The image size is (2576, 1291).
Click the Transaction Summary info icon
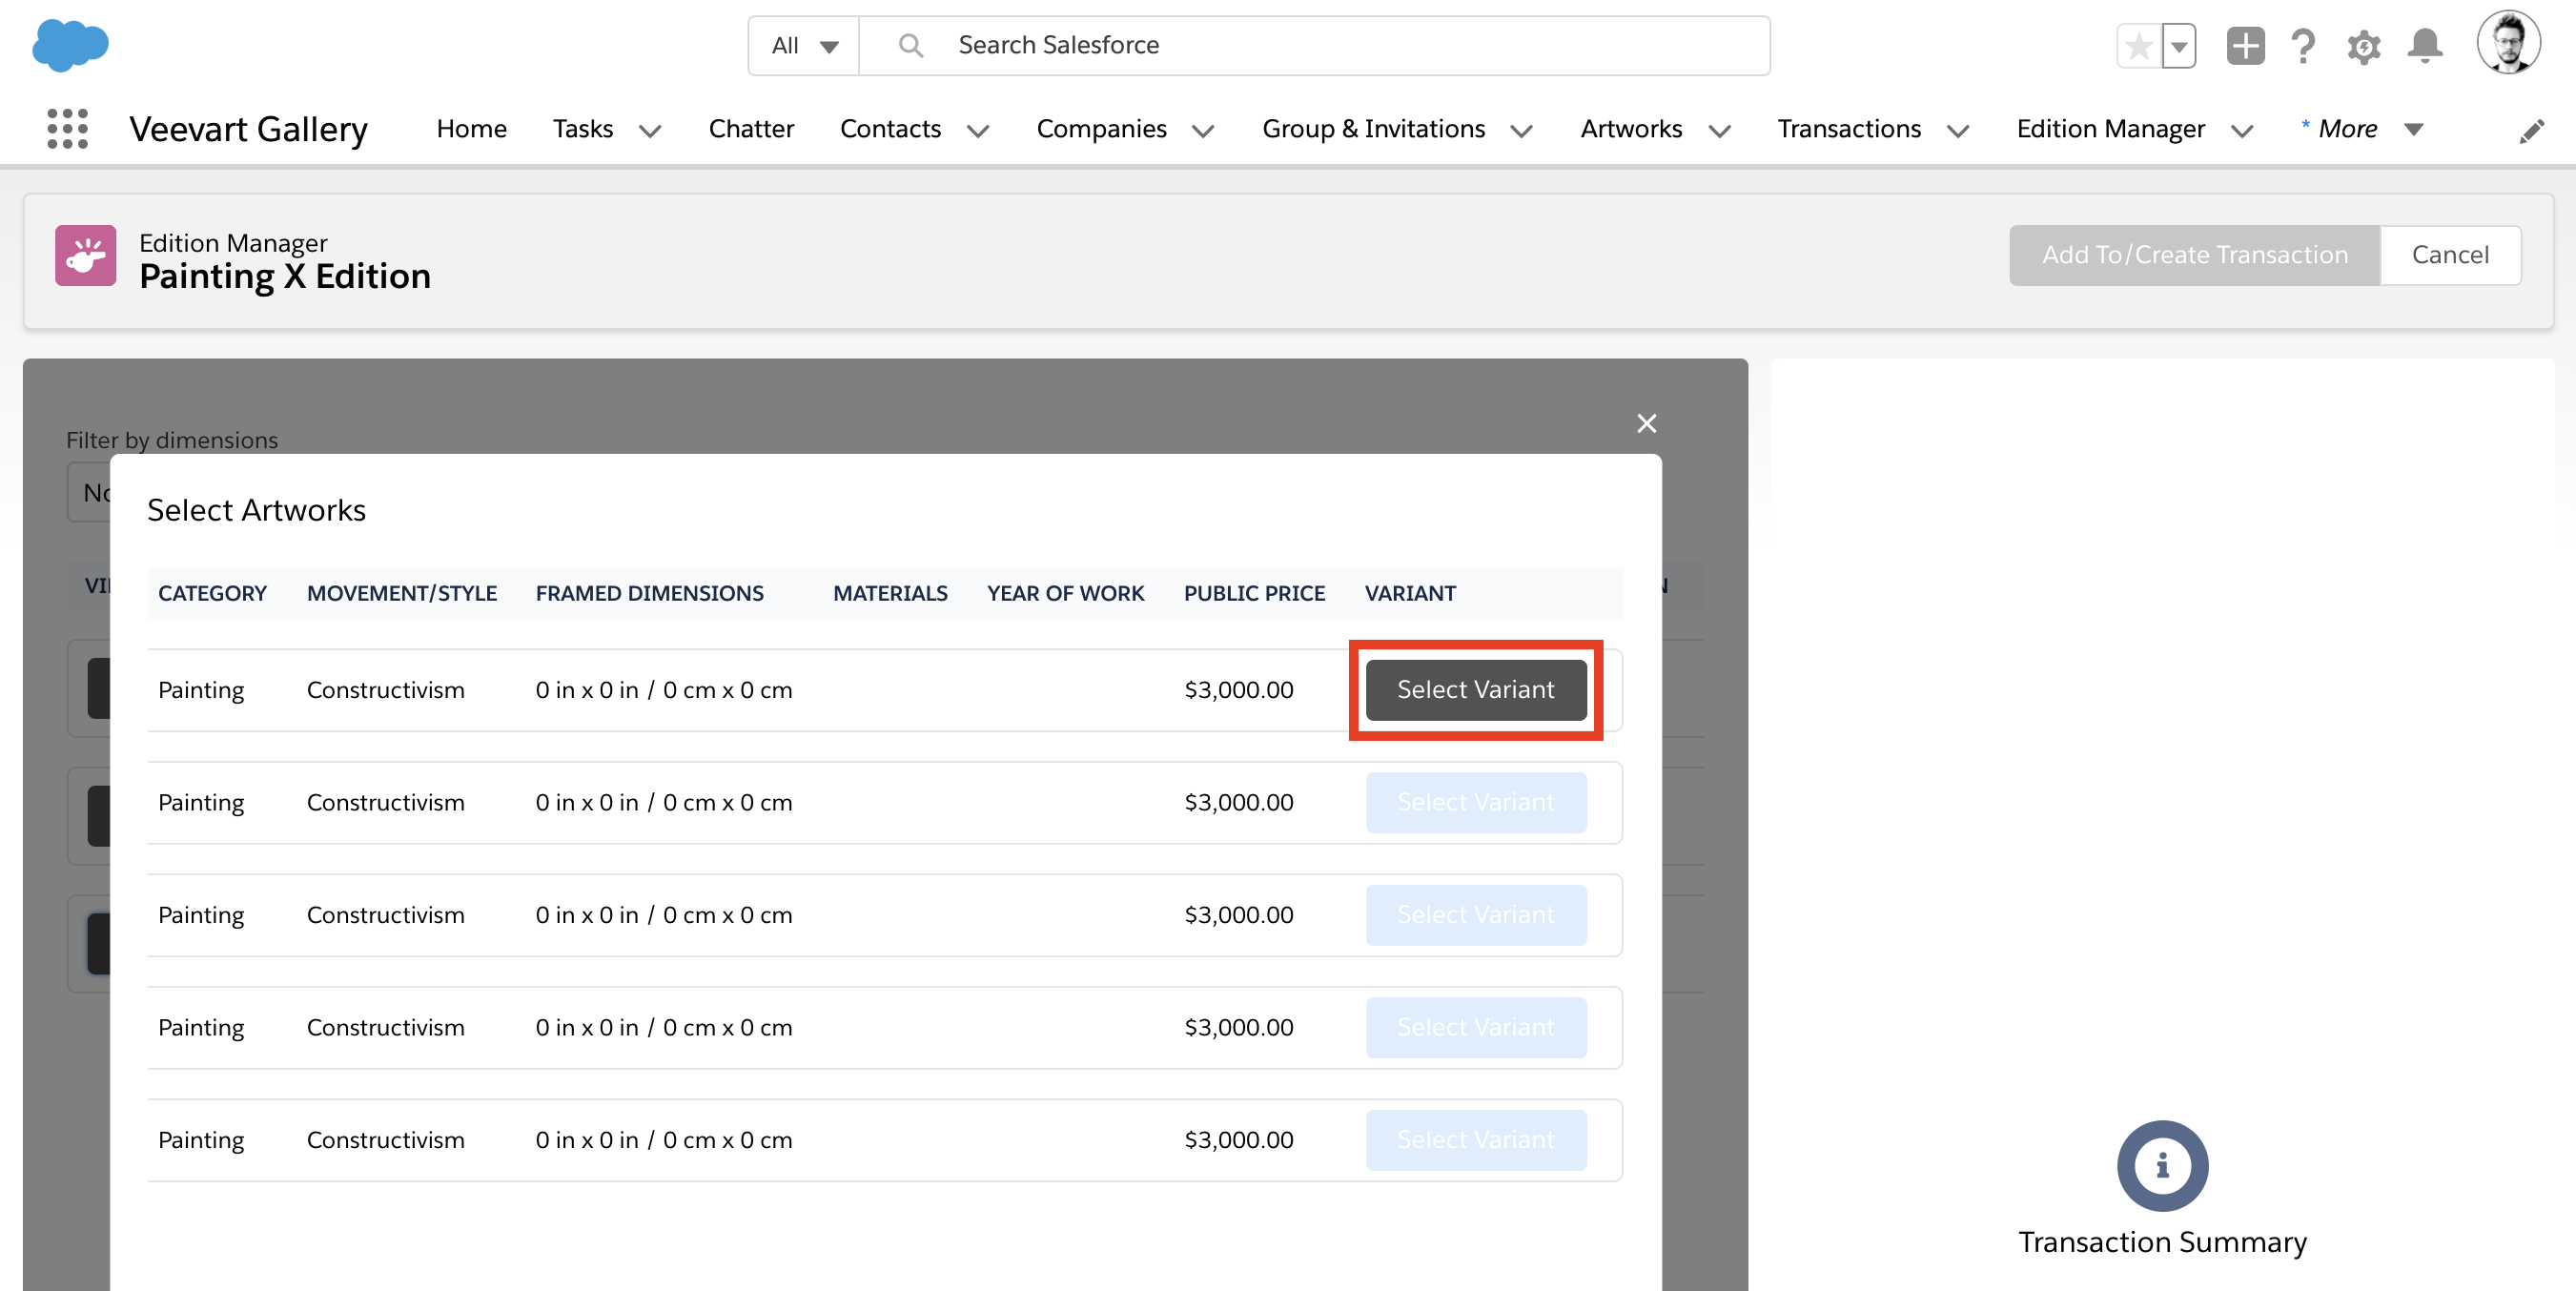pyautogui.click(x=2162, y=1165)
